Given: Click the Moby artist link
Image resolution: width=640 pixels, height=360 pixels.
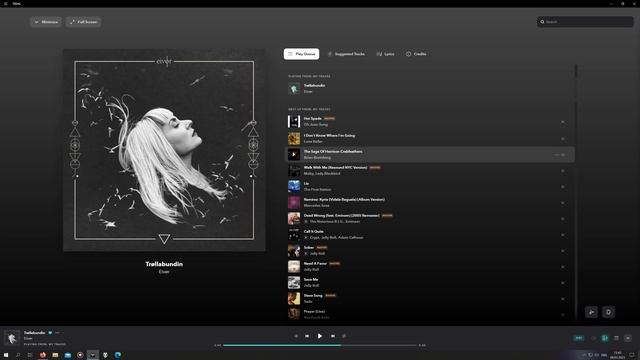Looking at the screenshot, I should pos(308,173).
